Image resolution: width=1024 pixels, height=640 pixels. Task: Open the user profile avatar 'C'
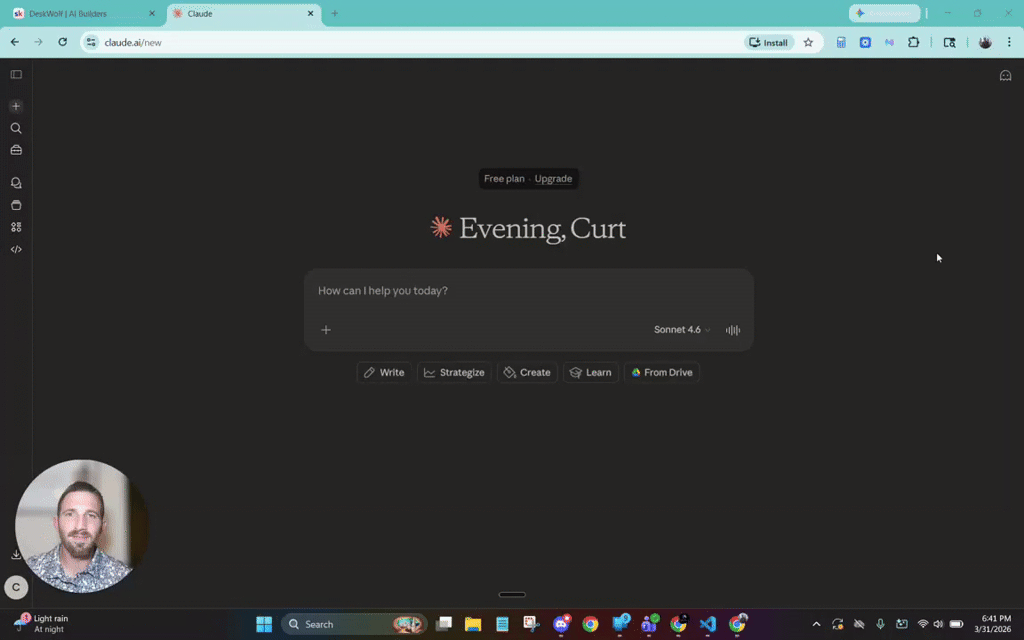point(16,587)
